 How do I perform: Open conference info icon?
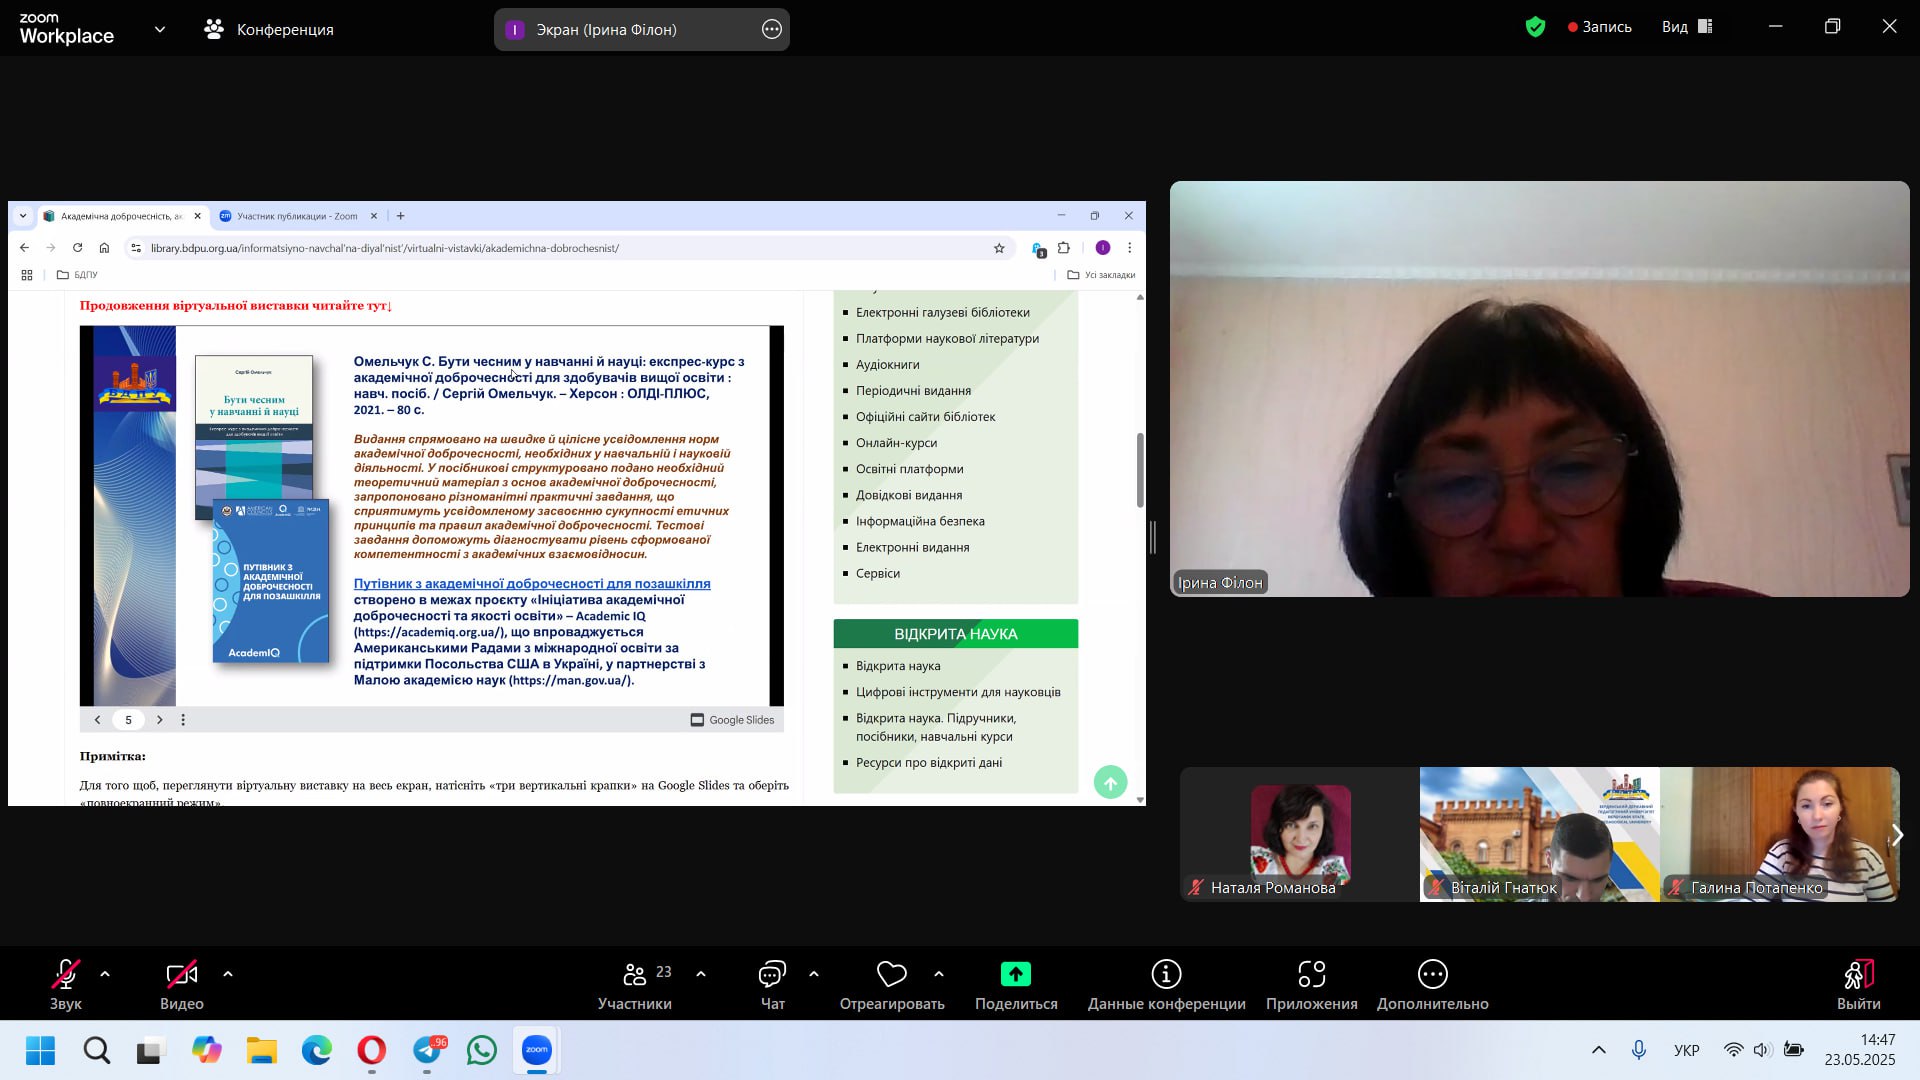1166,974
